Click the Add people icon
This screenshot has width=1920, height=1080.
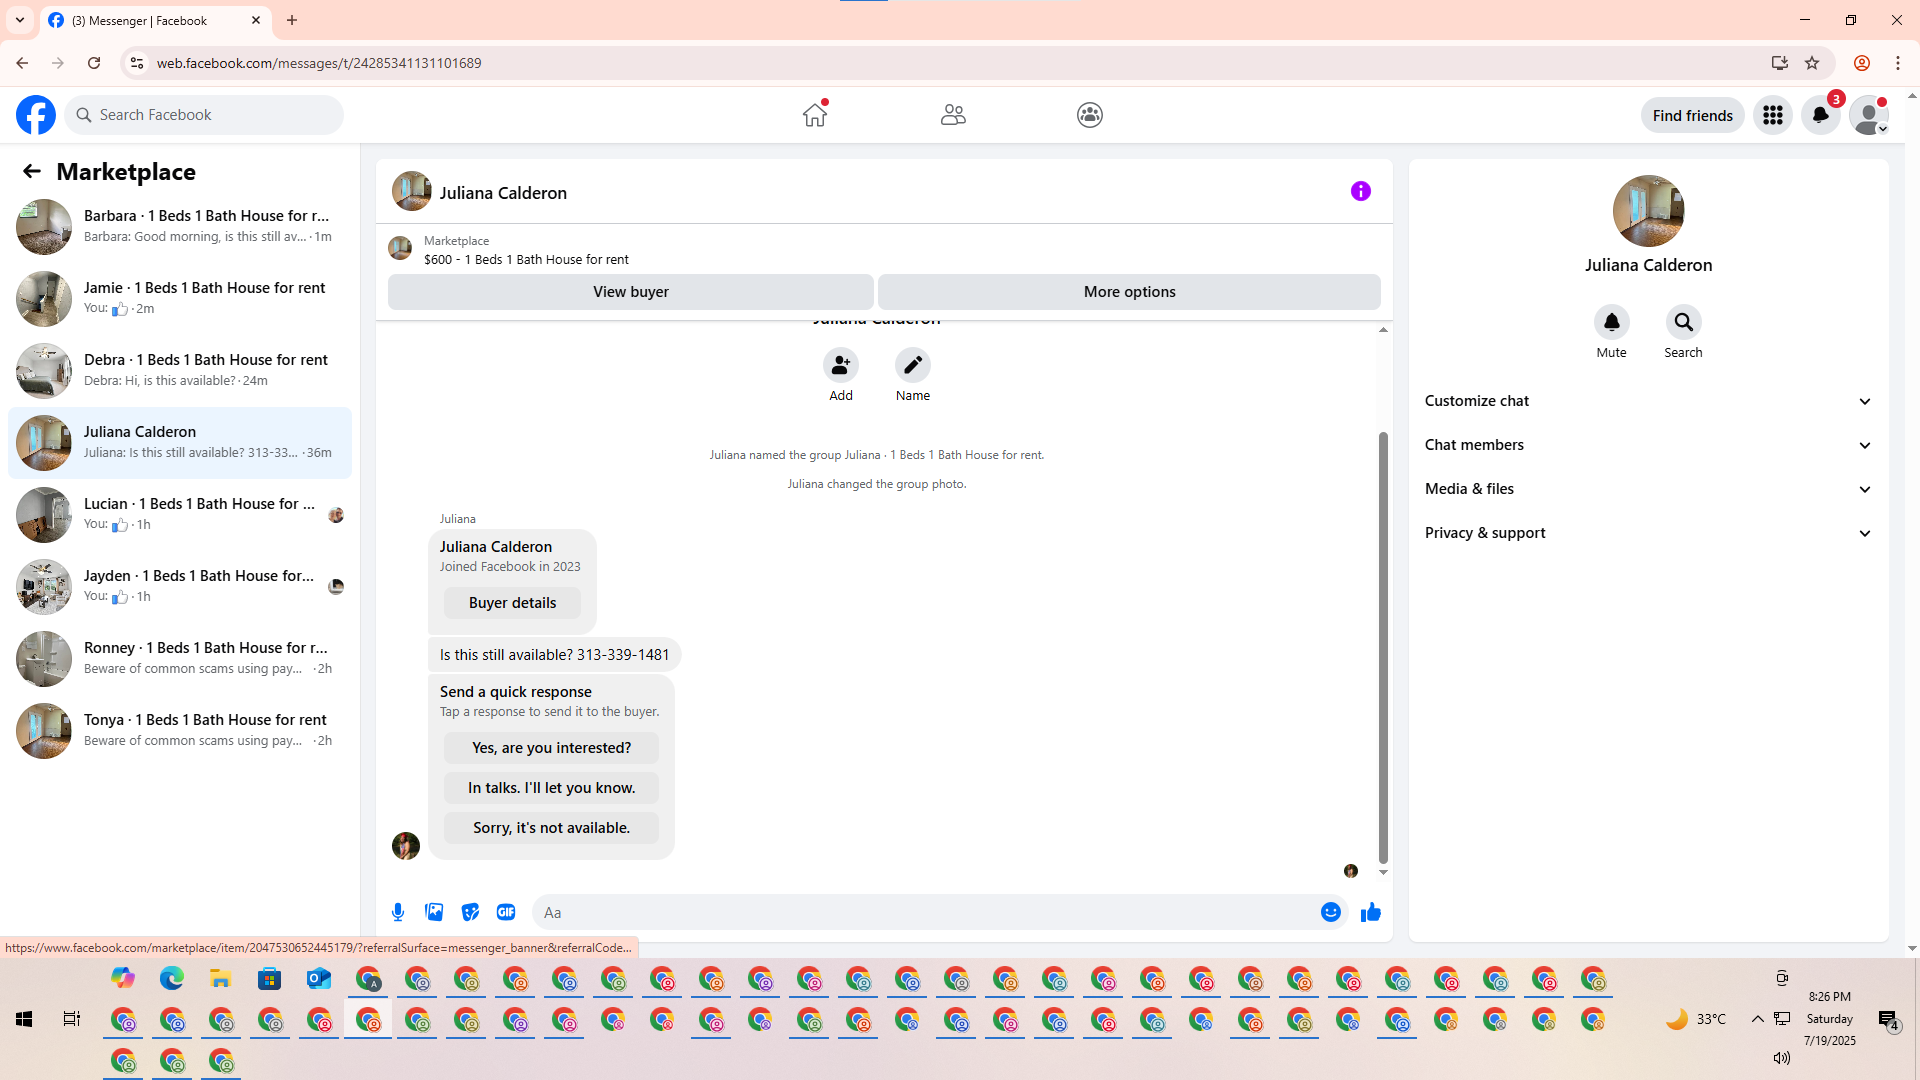pyautogui.click(x=840, y=366)
